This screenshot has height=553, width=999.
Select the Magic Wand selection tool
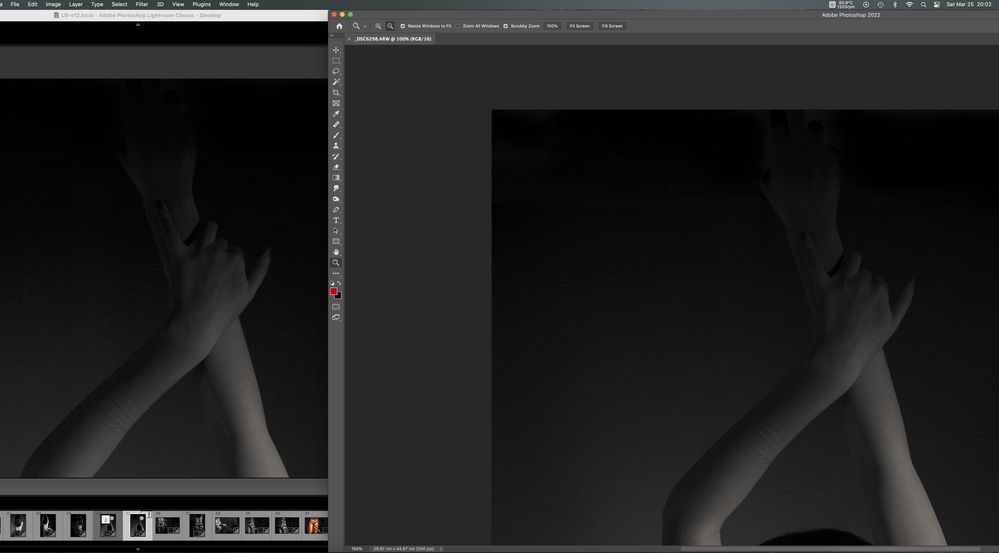click(336, 82)
